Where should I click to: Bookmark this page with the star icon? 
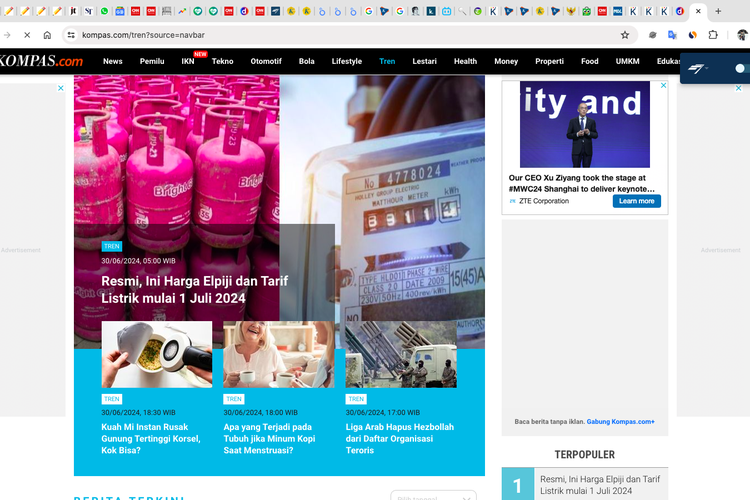coord(625,34)
